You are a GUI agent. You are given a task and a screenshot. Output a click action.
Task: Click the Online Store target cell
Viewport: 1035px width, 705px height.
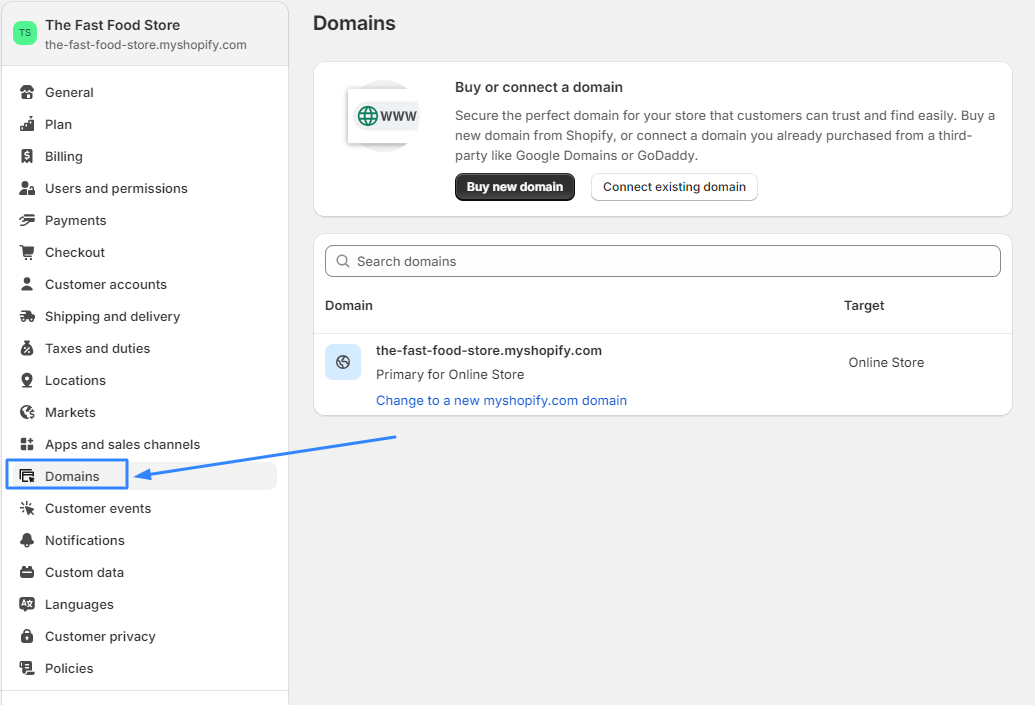886,362
